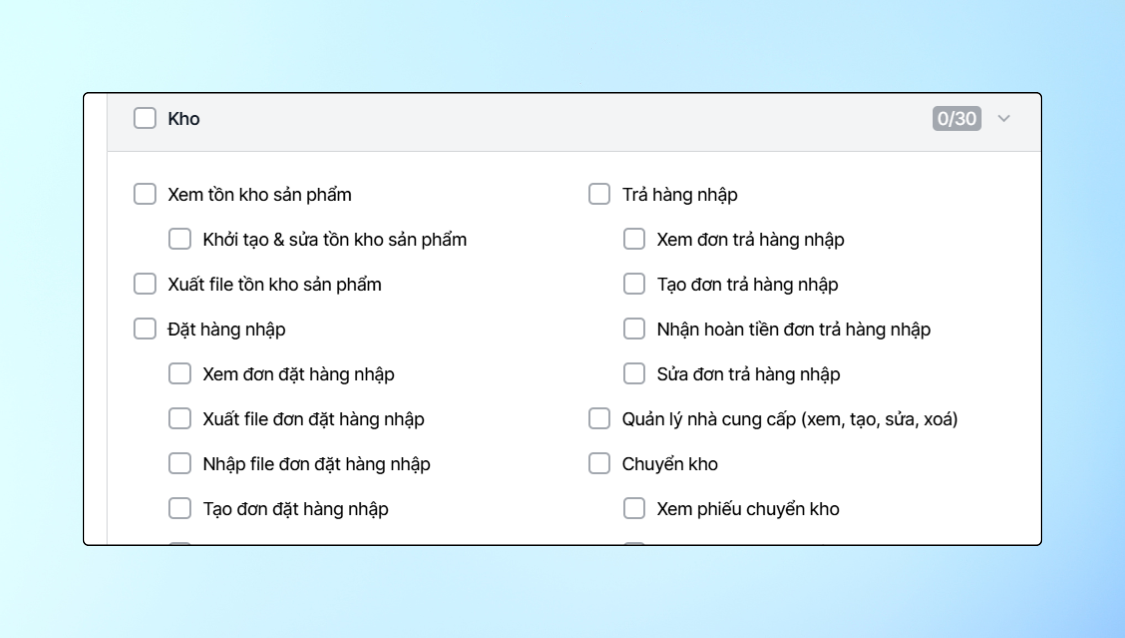Enable Tạo đơn trả hàng nhập permission

pos(634,284)
